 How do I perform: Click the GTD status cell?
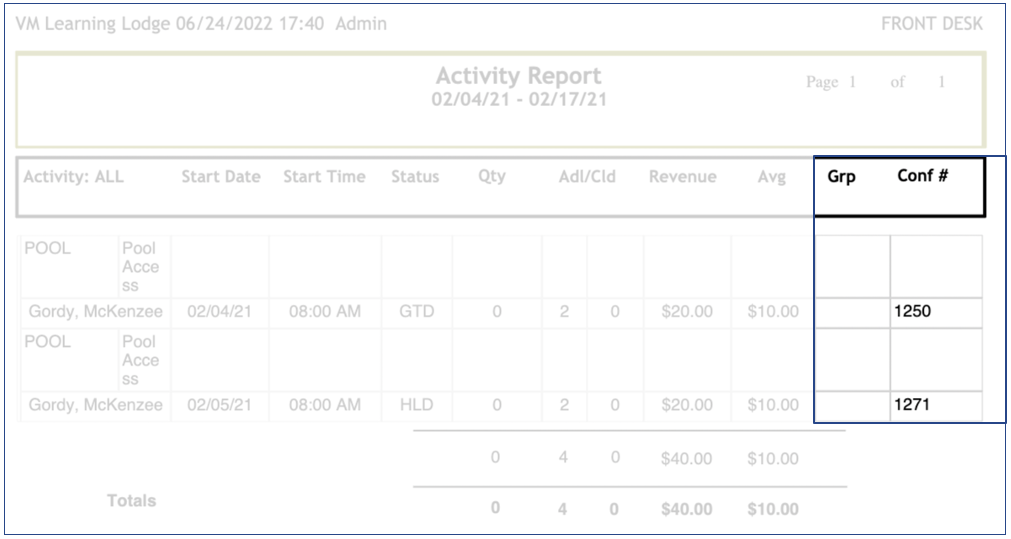tap(416, 311)
